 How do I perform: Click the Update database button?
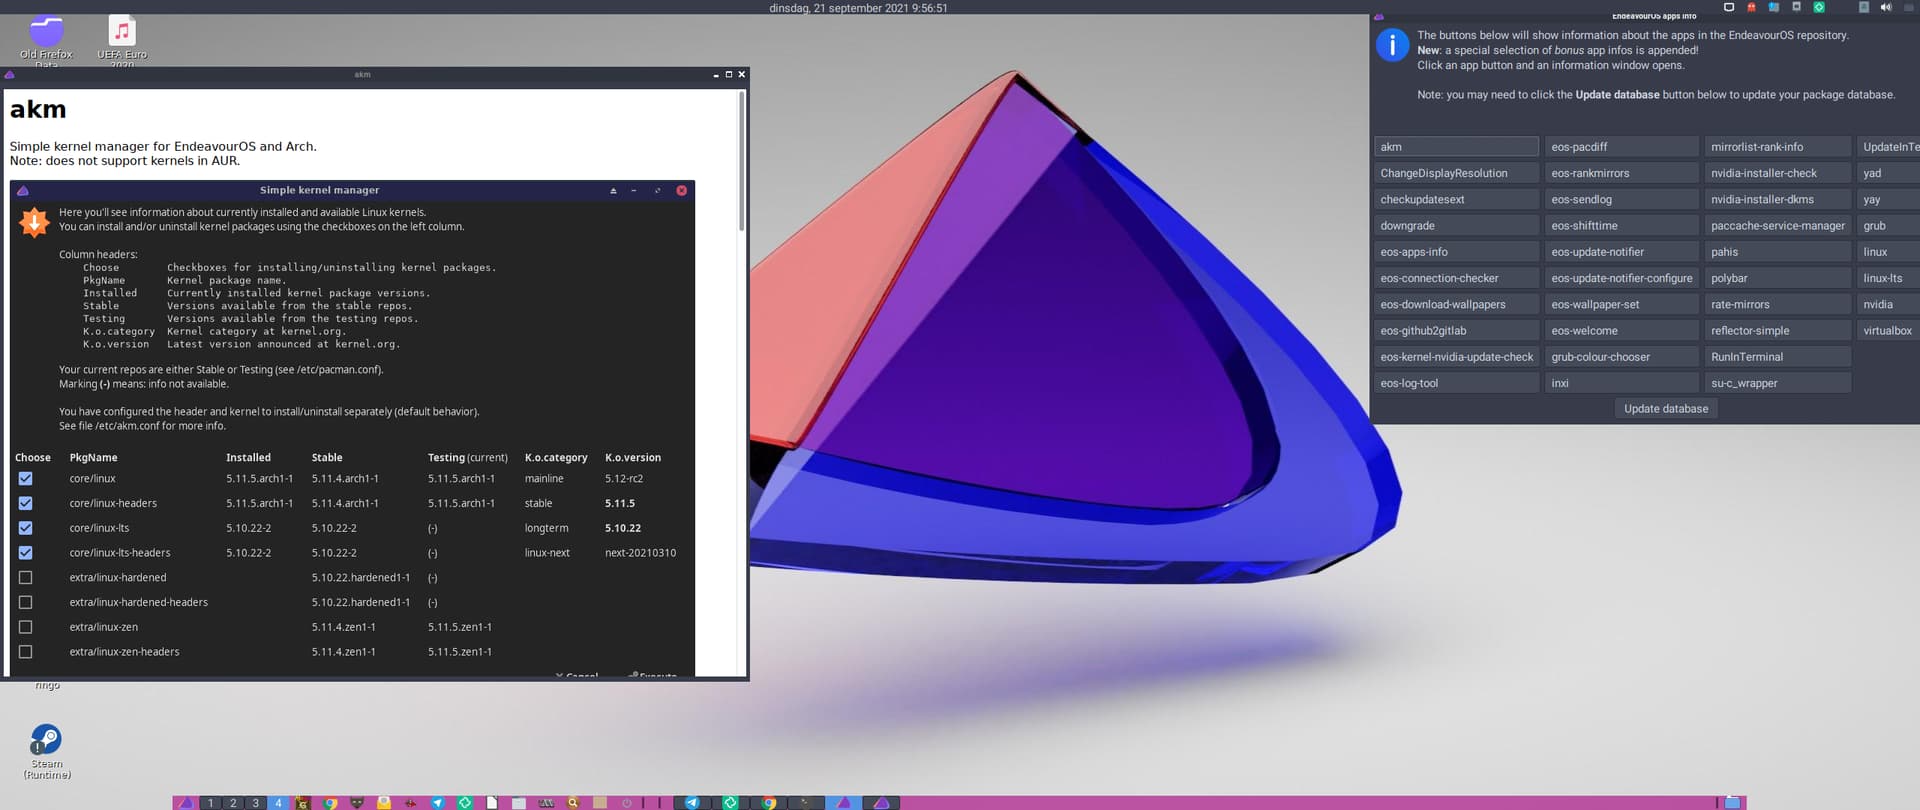pos(1666,409)
